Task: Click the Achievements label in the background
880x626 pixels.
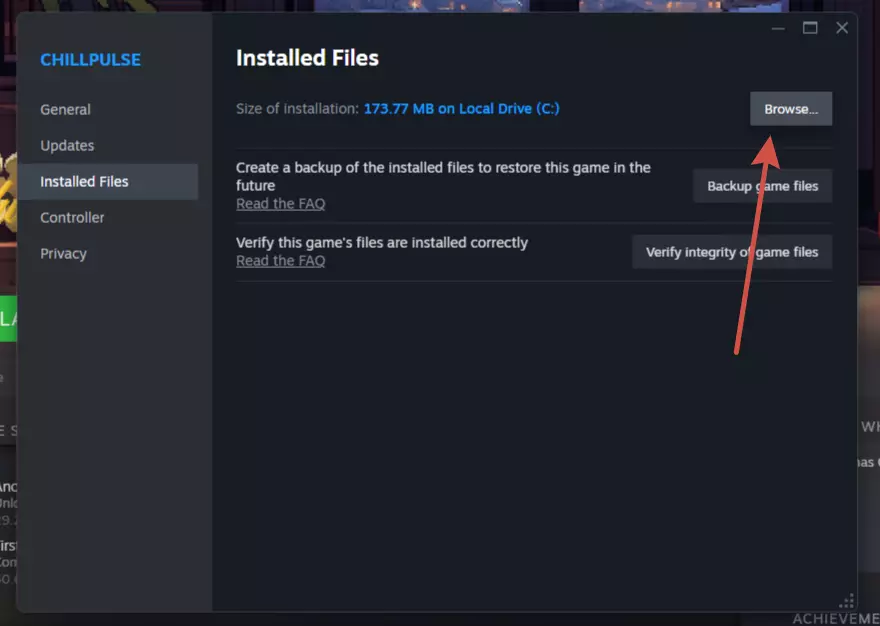Action: pyautogui.click(x=836, y=619)
